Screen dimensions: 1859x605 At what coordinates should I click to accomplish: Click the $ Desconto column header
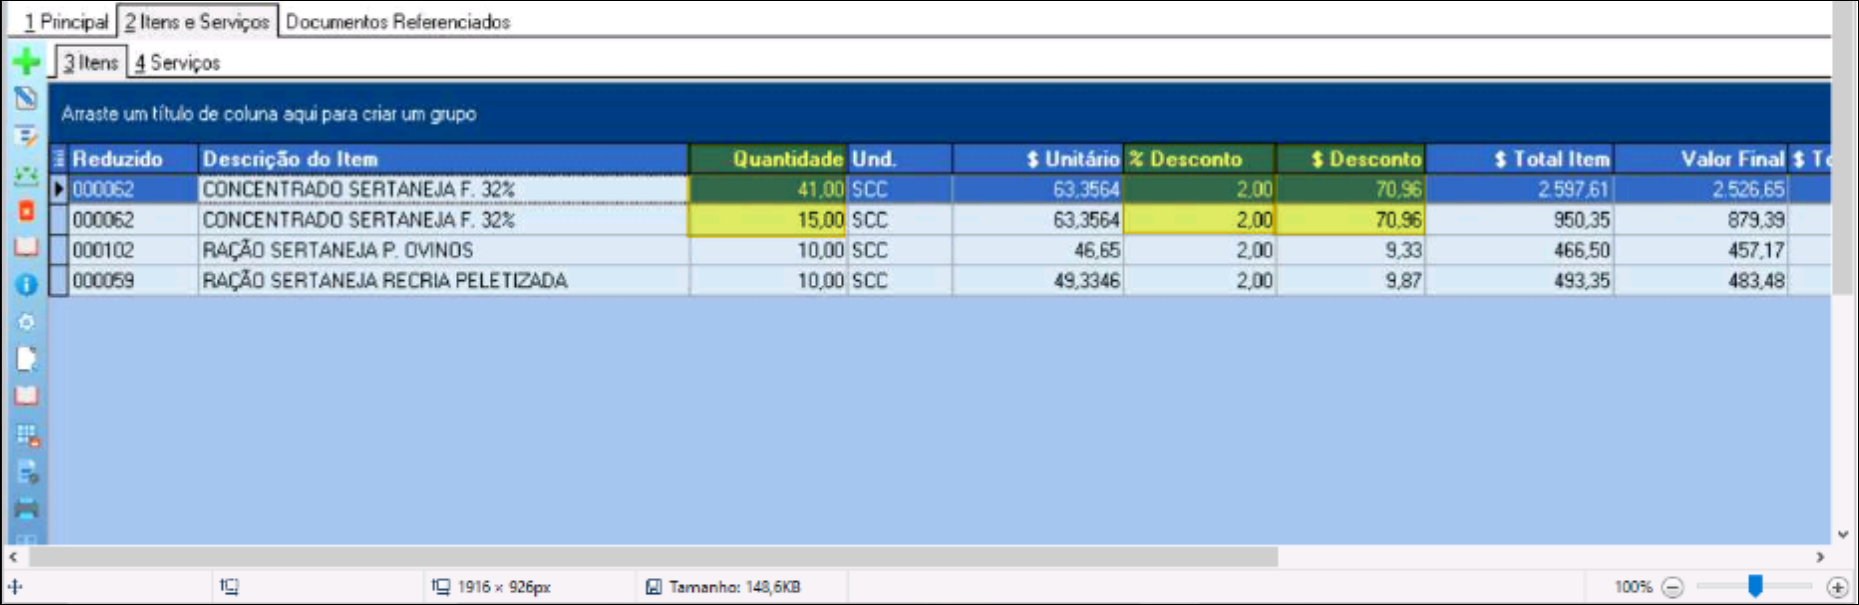pyautogui.click(x=1351, y=159)
